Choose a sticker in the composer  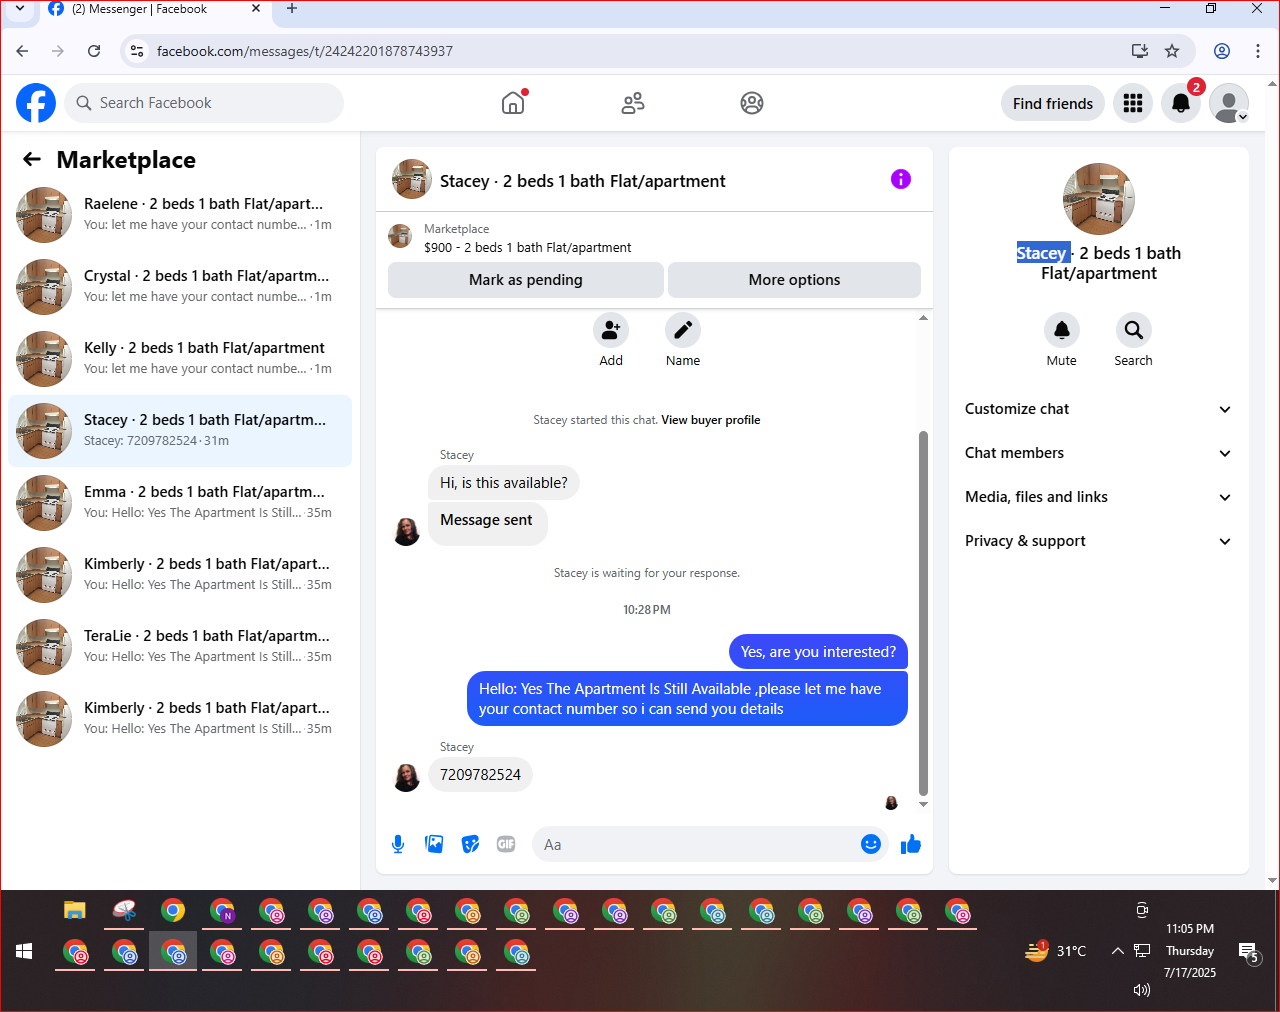470,844
